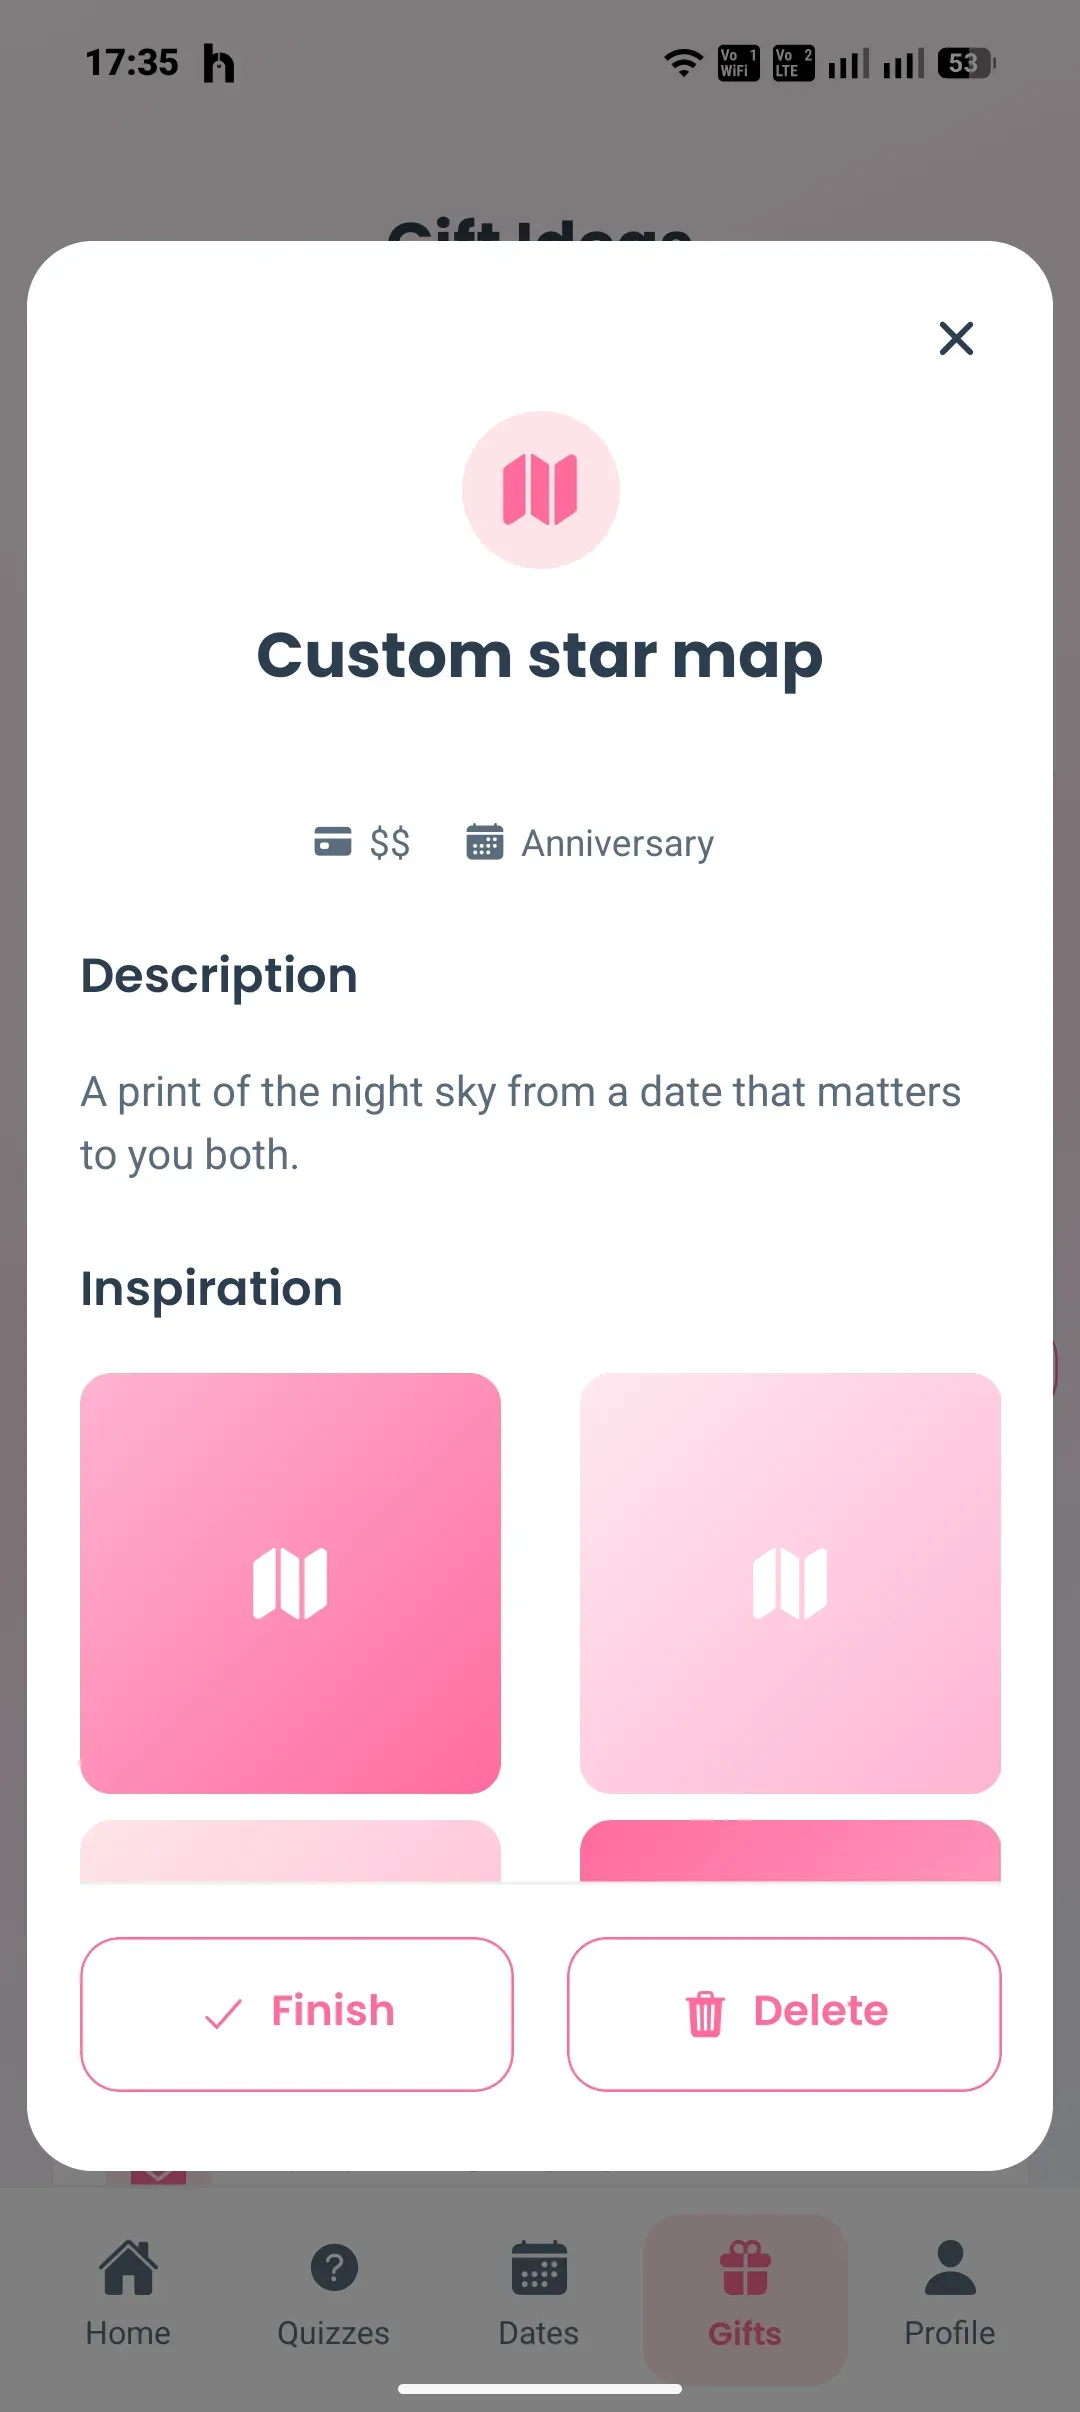Image resolution: width=1080 pixels, height=2412 pixels.
Task: Close the Custom star map dialog
Action: coord(956,338)
